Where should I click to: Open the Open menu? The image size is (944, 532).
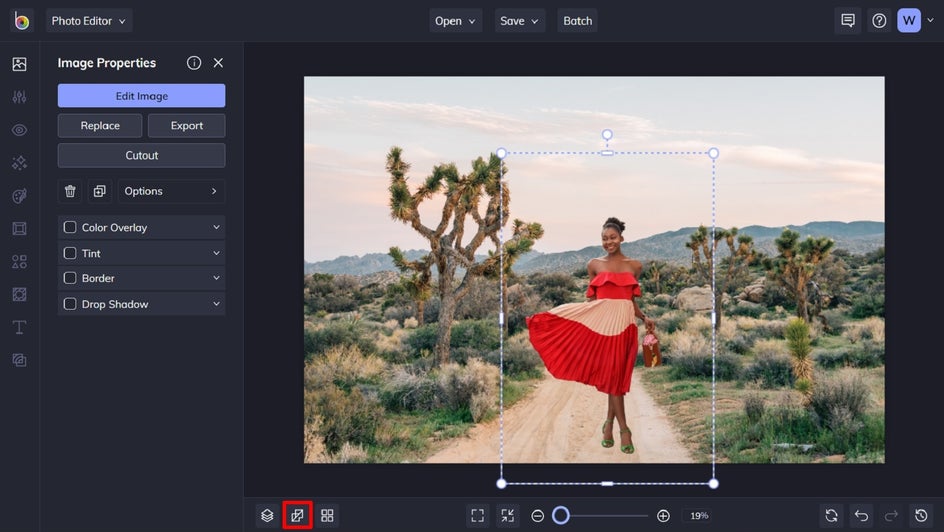pyautogui.click(x=455, y=21)
